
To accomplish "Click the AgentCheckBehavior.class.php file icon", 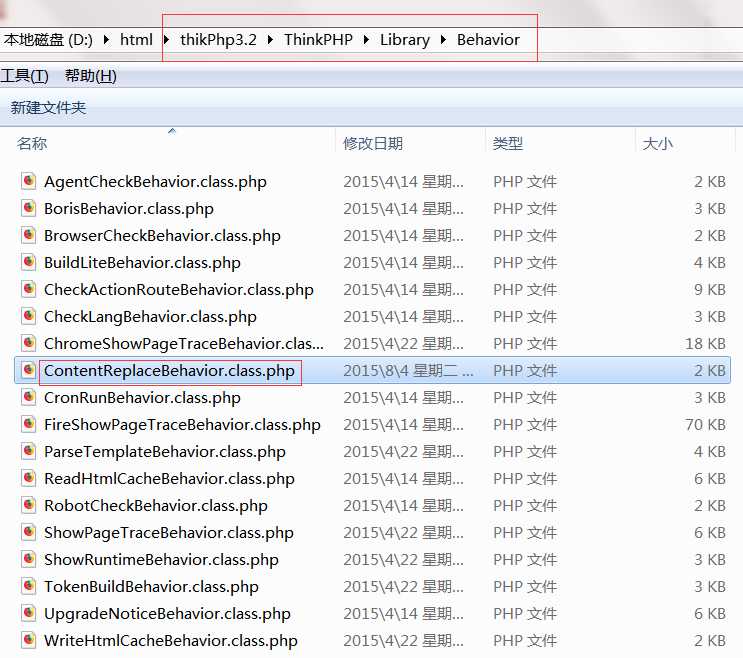I will [28, 180].
